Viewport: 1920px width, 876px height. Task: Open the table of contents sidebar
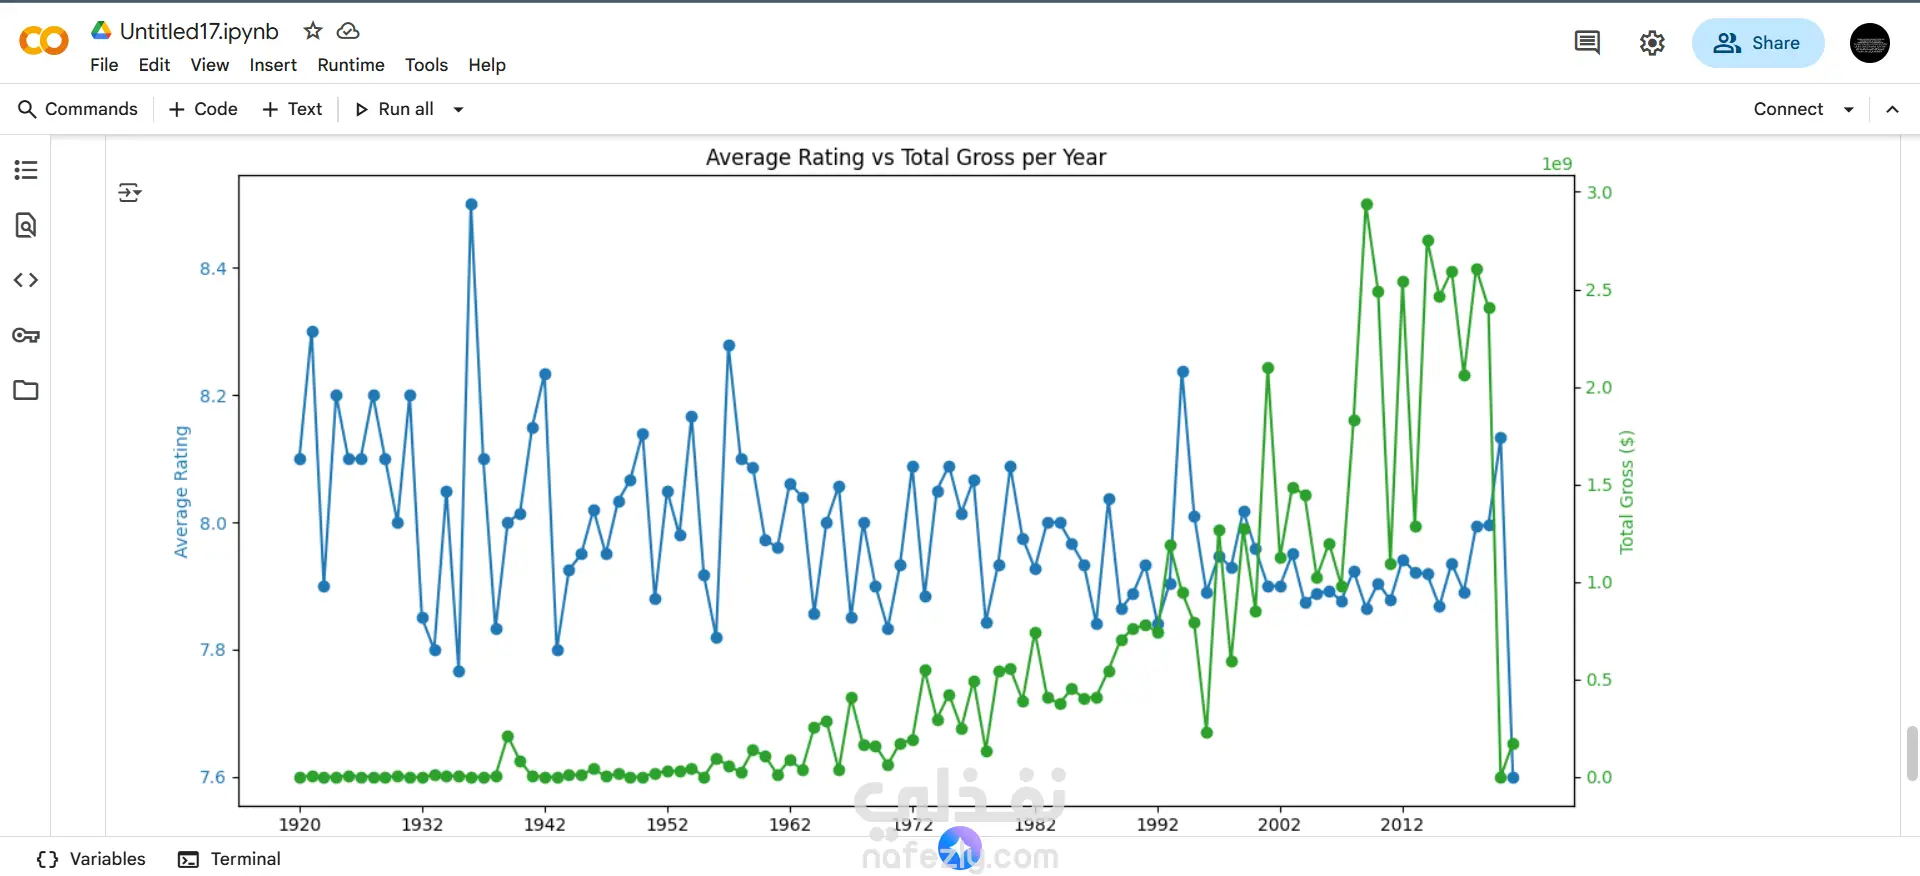click(x=26, y=170)
